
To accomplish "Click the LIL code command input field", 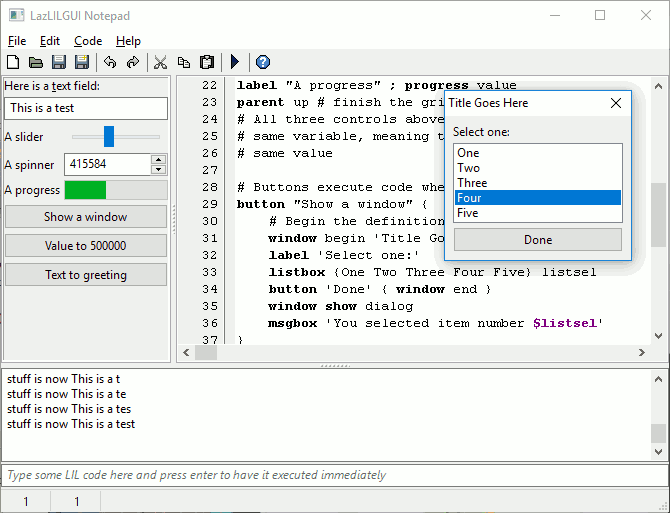I will pos(334,475).
